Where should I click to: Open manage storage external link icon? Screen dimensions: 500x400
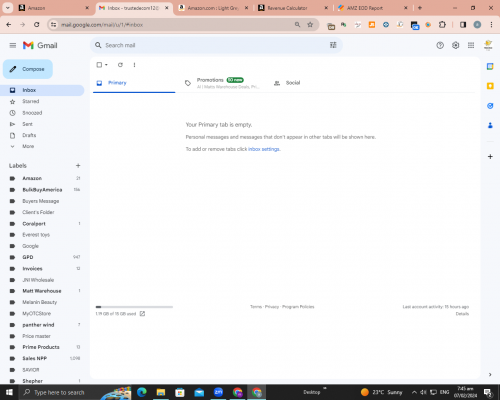click(142, 314)
